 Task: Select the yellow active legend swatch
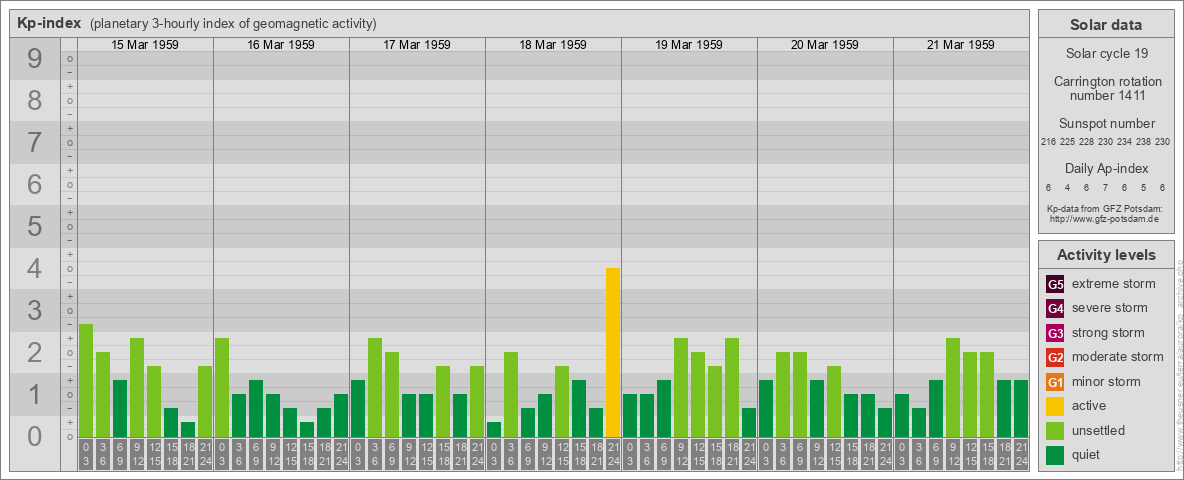pyautogui.click(x=1055, y=406)
